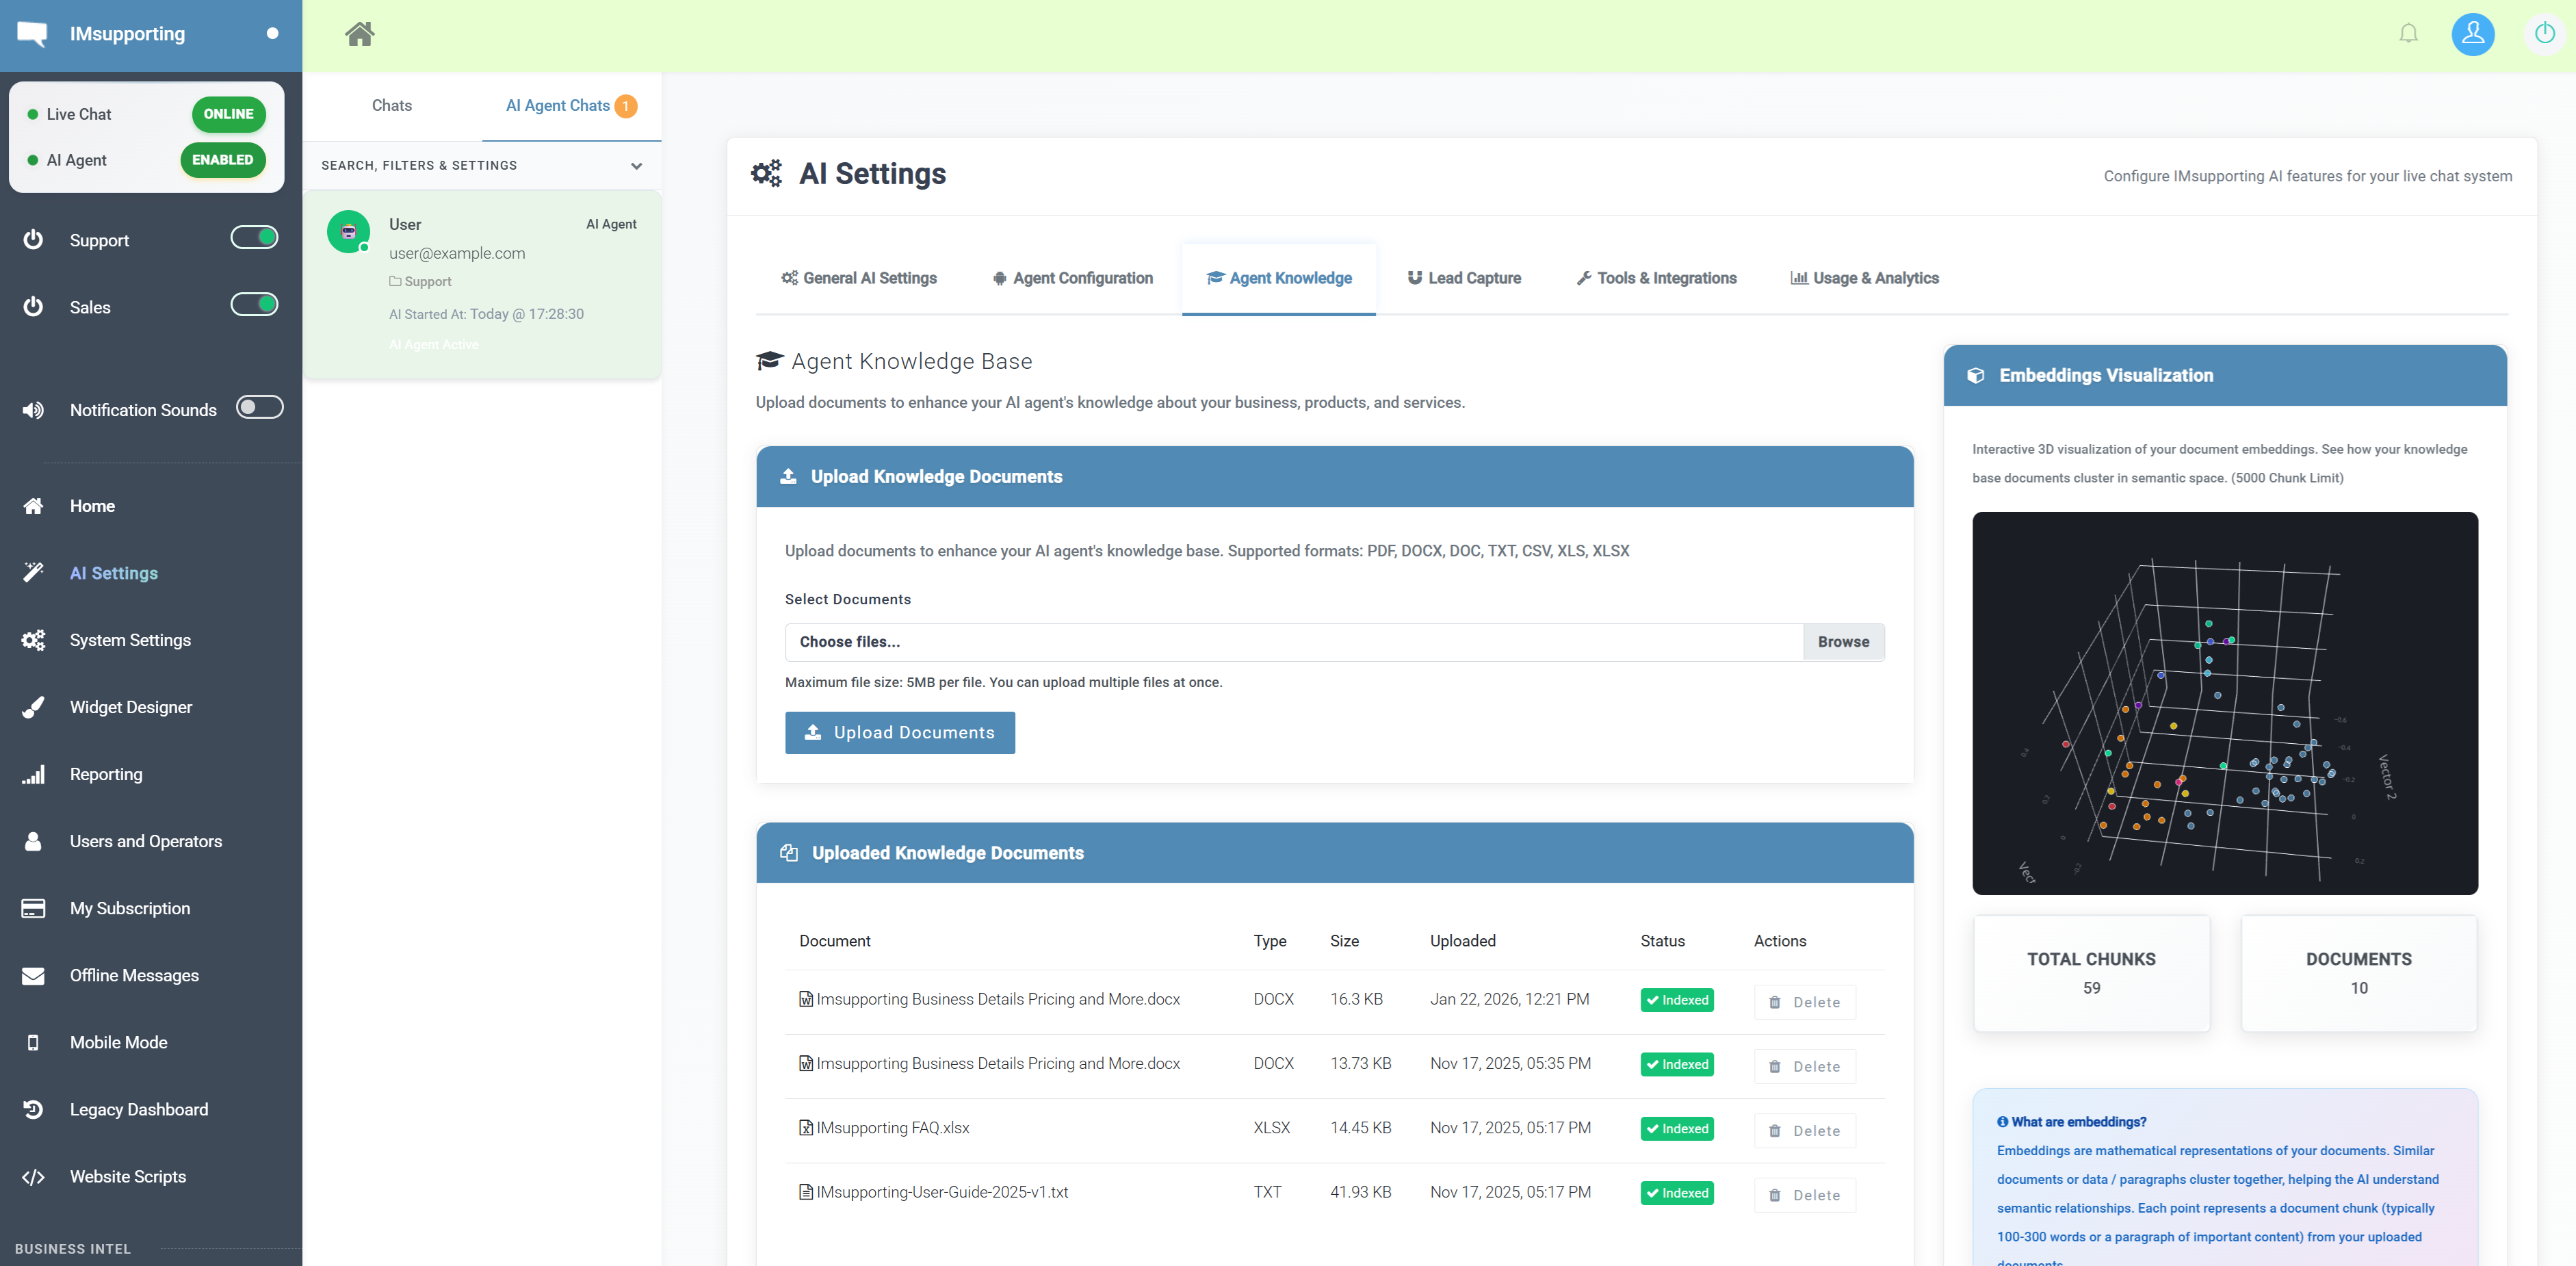Open the user profile avatar
The height and width of the screenshot is (1266, 2576).
click(2472, 34)
